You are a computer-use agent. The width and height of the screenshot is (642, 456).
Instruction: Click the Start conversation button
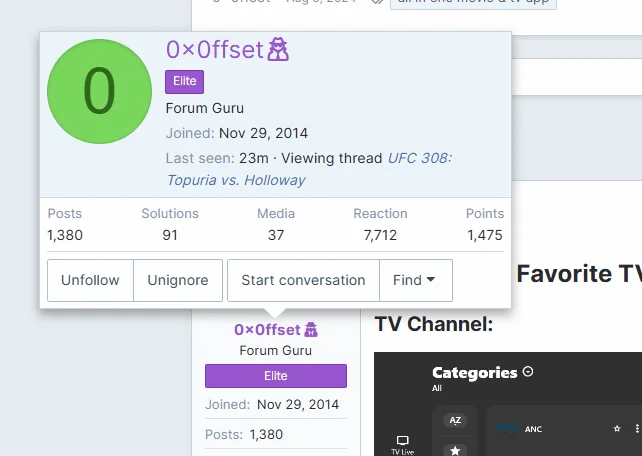303,280
